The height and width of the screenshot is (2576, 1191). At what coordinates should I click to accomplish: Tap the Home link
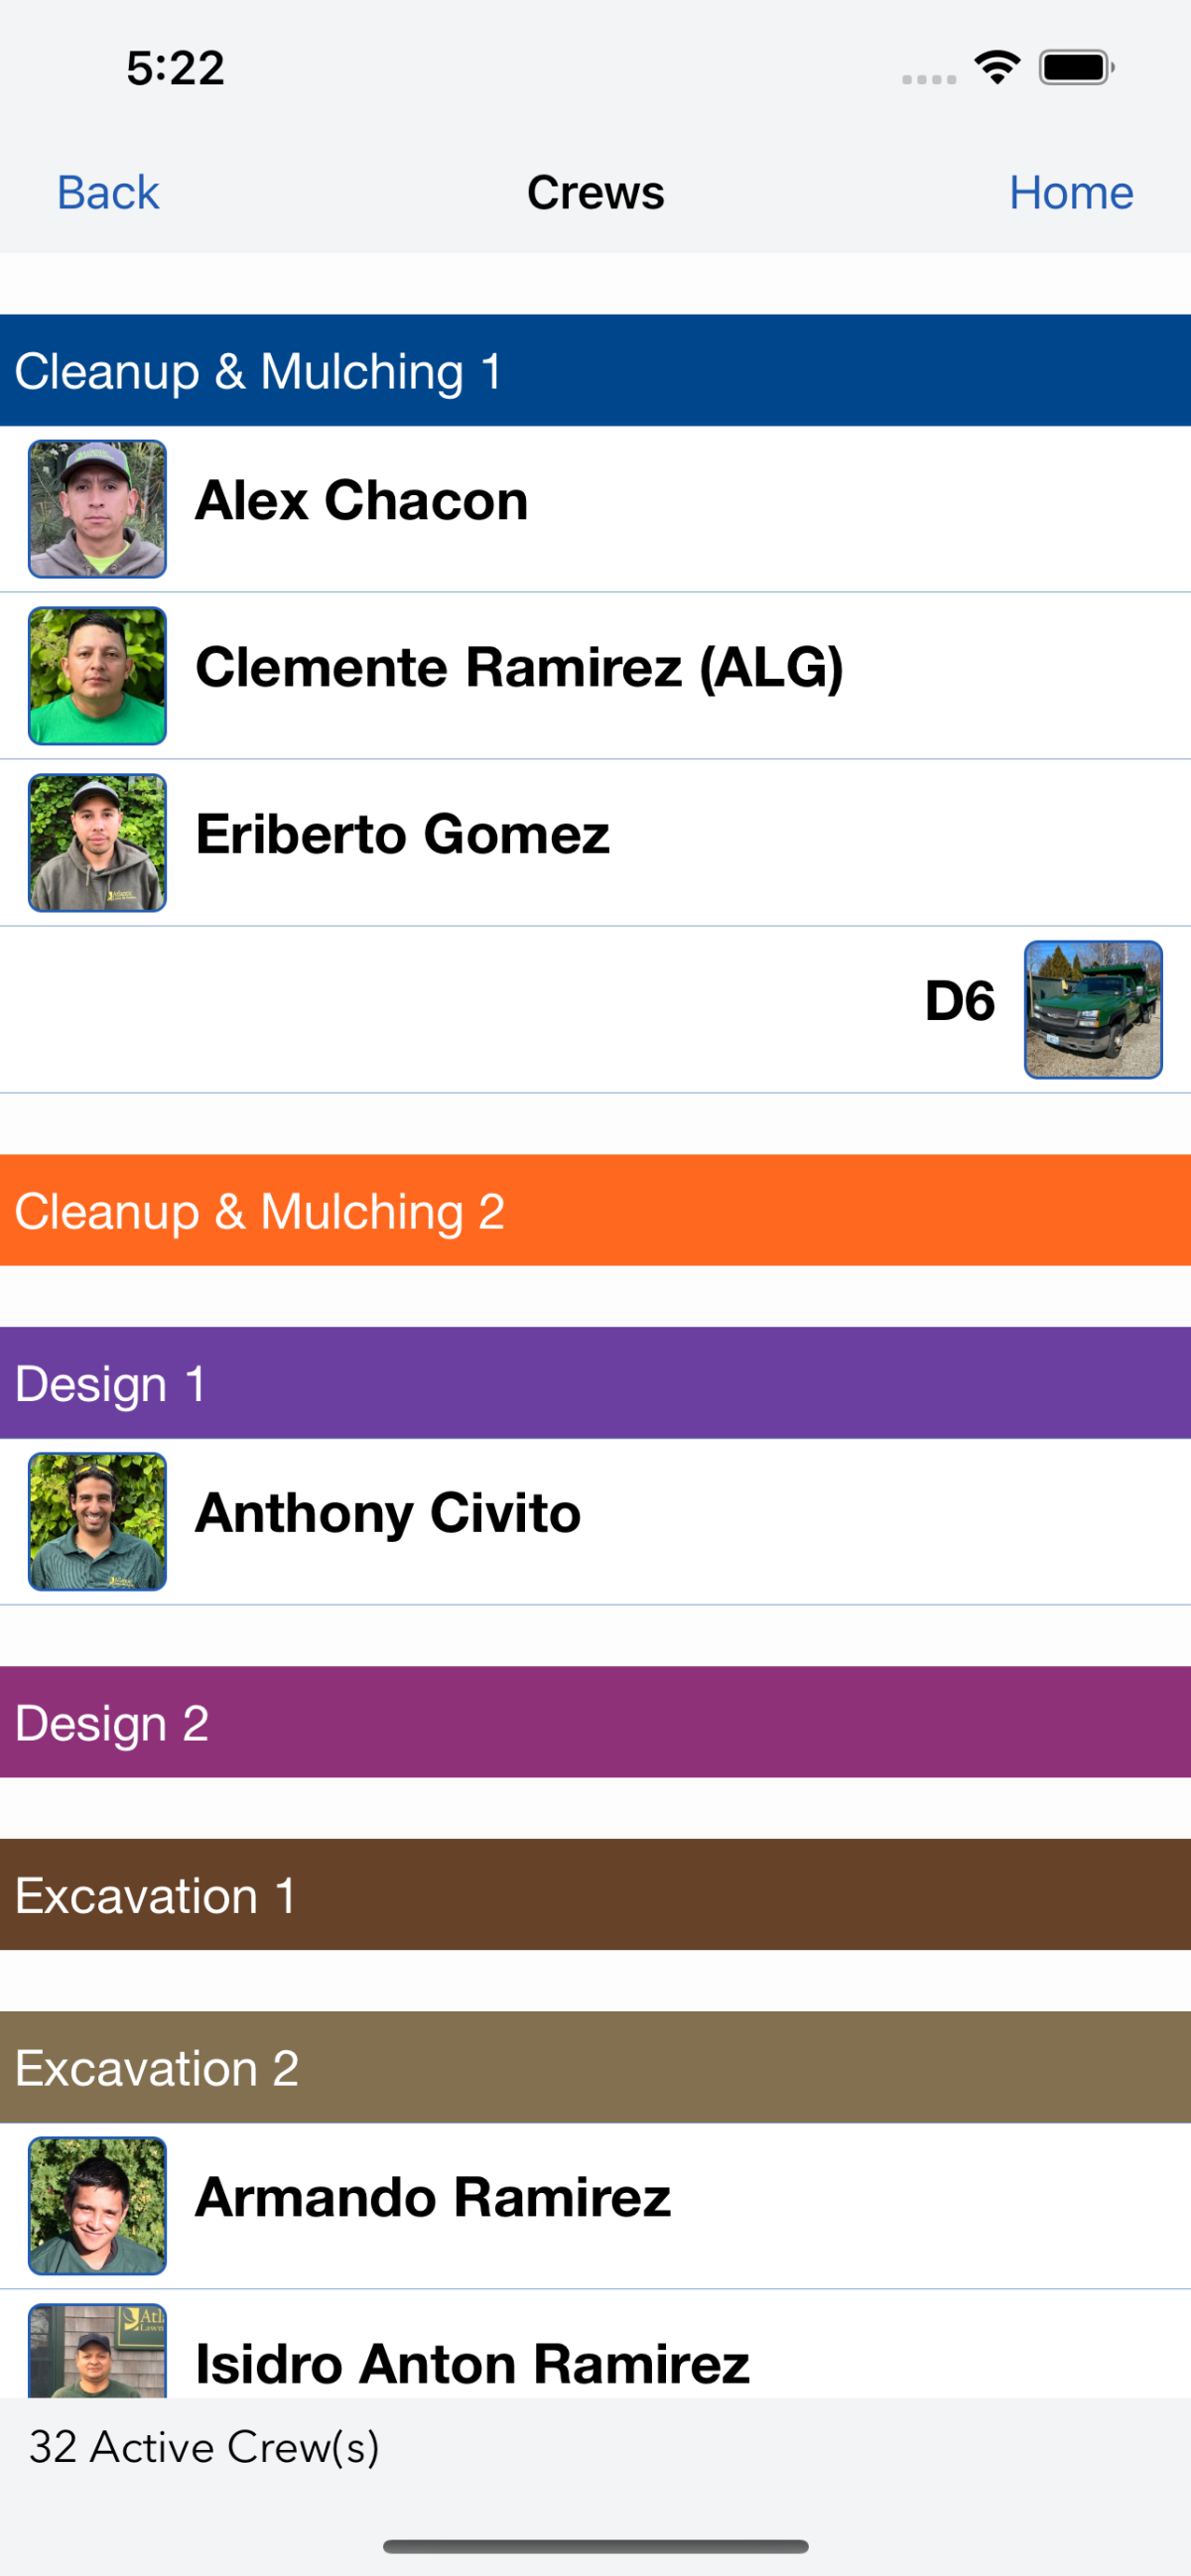[1070, 192]
